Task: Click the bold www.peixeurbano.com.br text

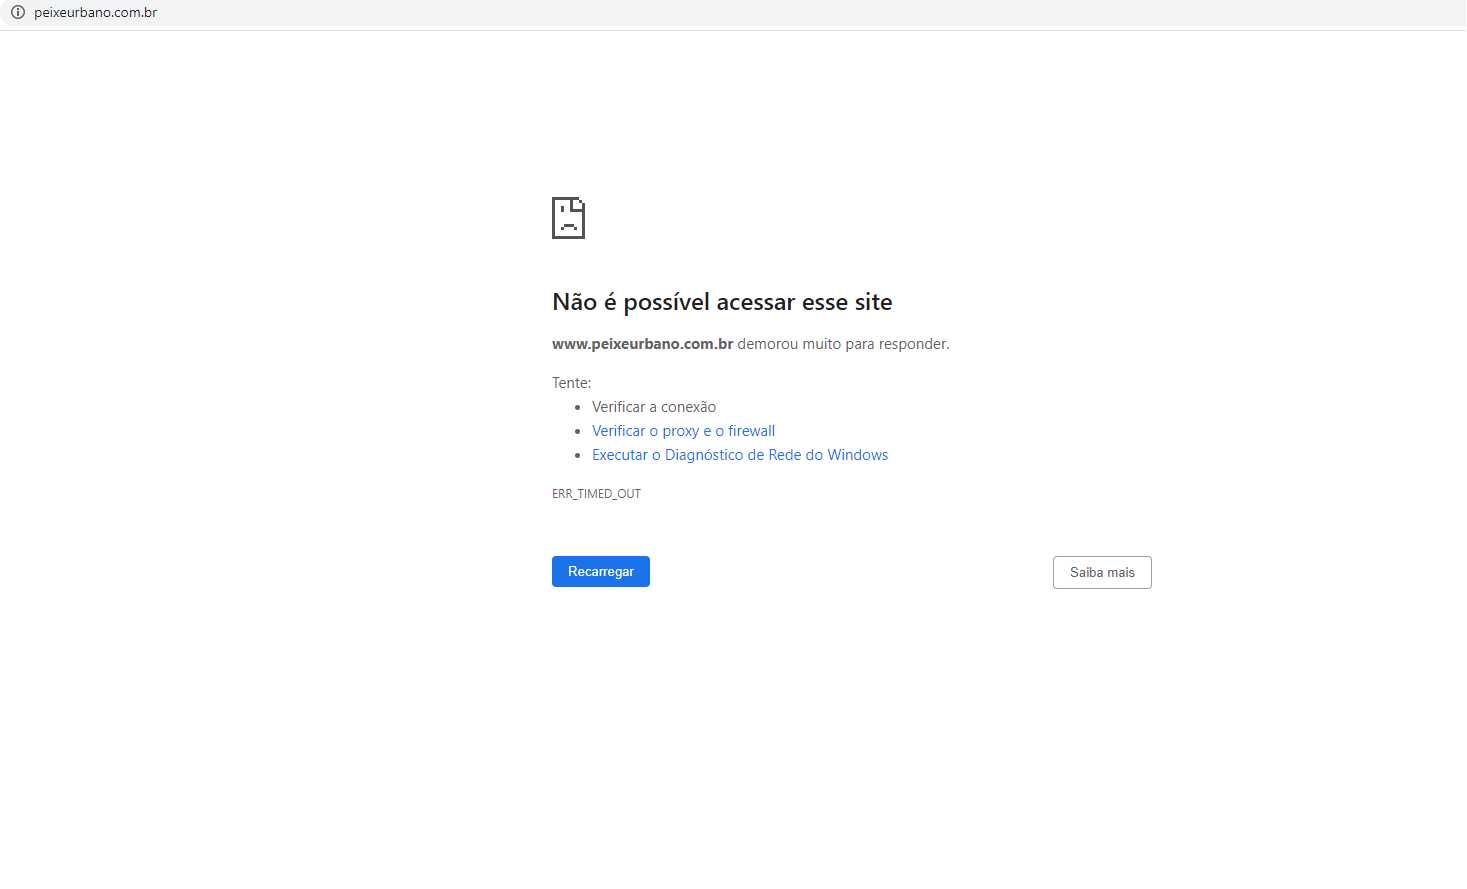Action: coord(642,344)
